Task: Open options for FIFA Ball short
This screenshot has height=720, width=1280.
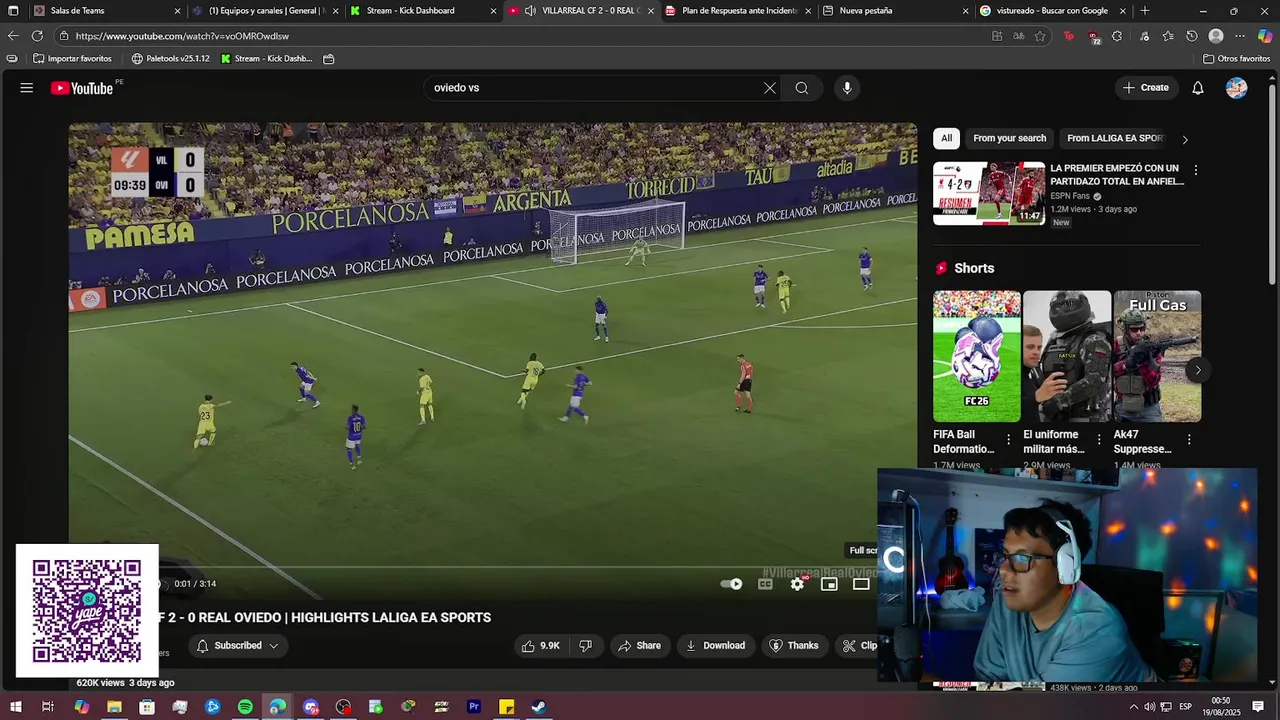Action: point(1008,440)
